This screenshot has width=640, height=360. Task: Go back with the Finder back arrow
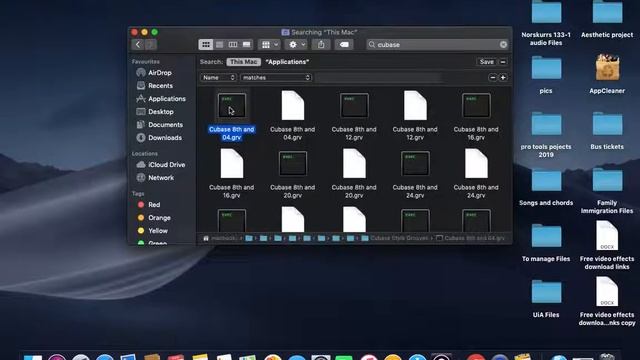click(138, 44)
